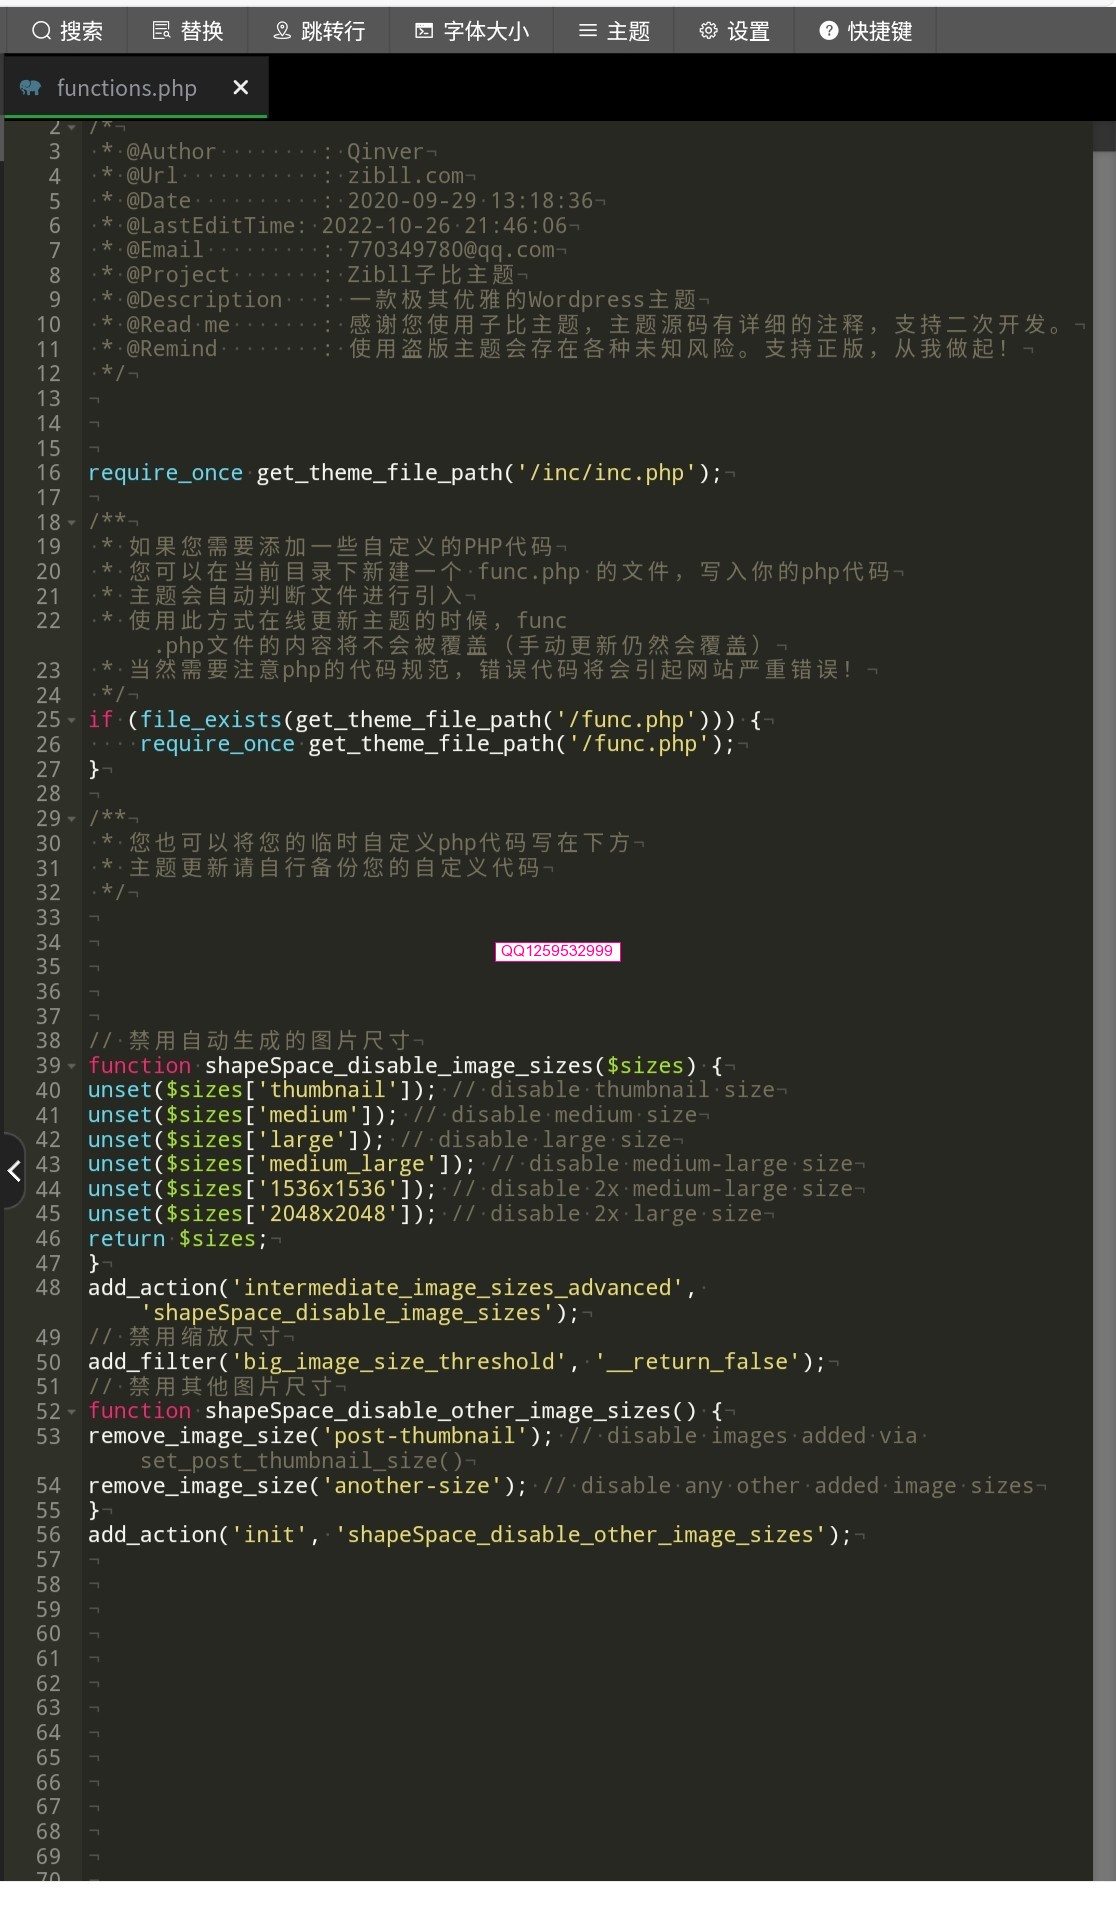This screenshot has height=1905, width=1116.
Task: Click 'zibll.com' on line 4
Action: pos(405,176)
